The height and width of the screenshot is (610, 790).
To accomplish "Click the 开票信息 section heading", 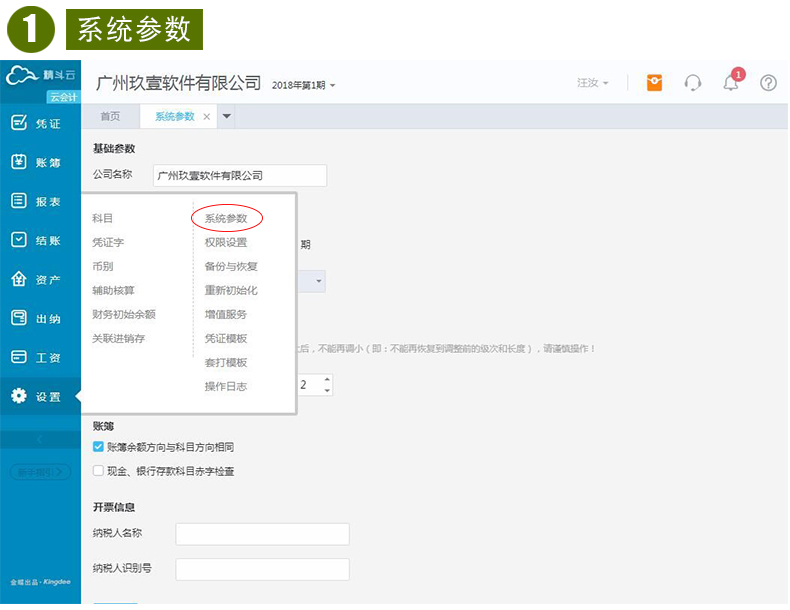I will click(x=114, y=507).
